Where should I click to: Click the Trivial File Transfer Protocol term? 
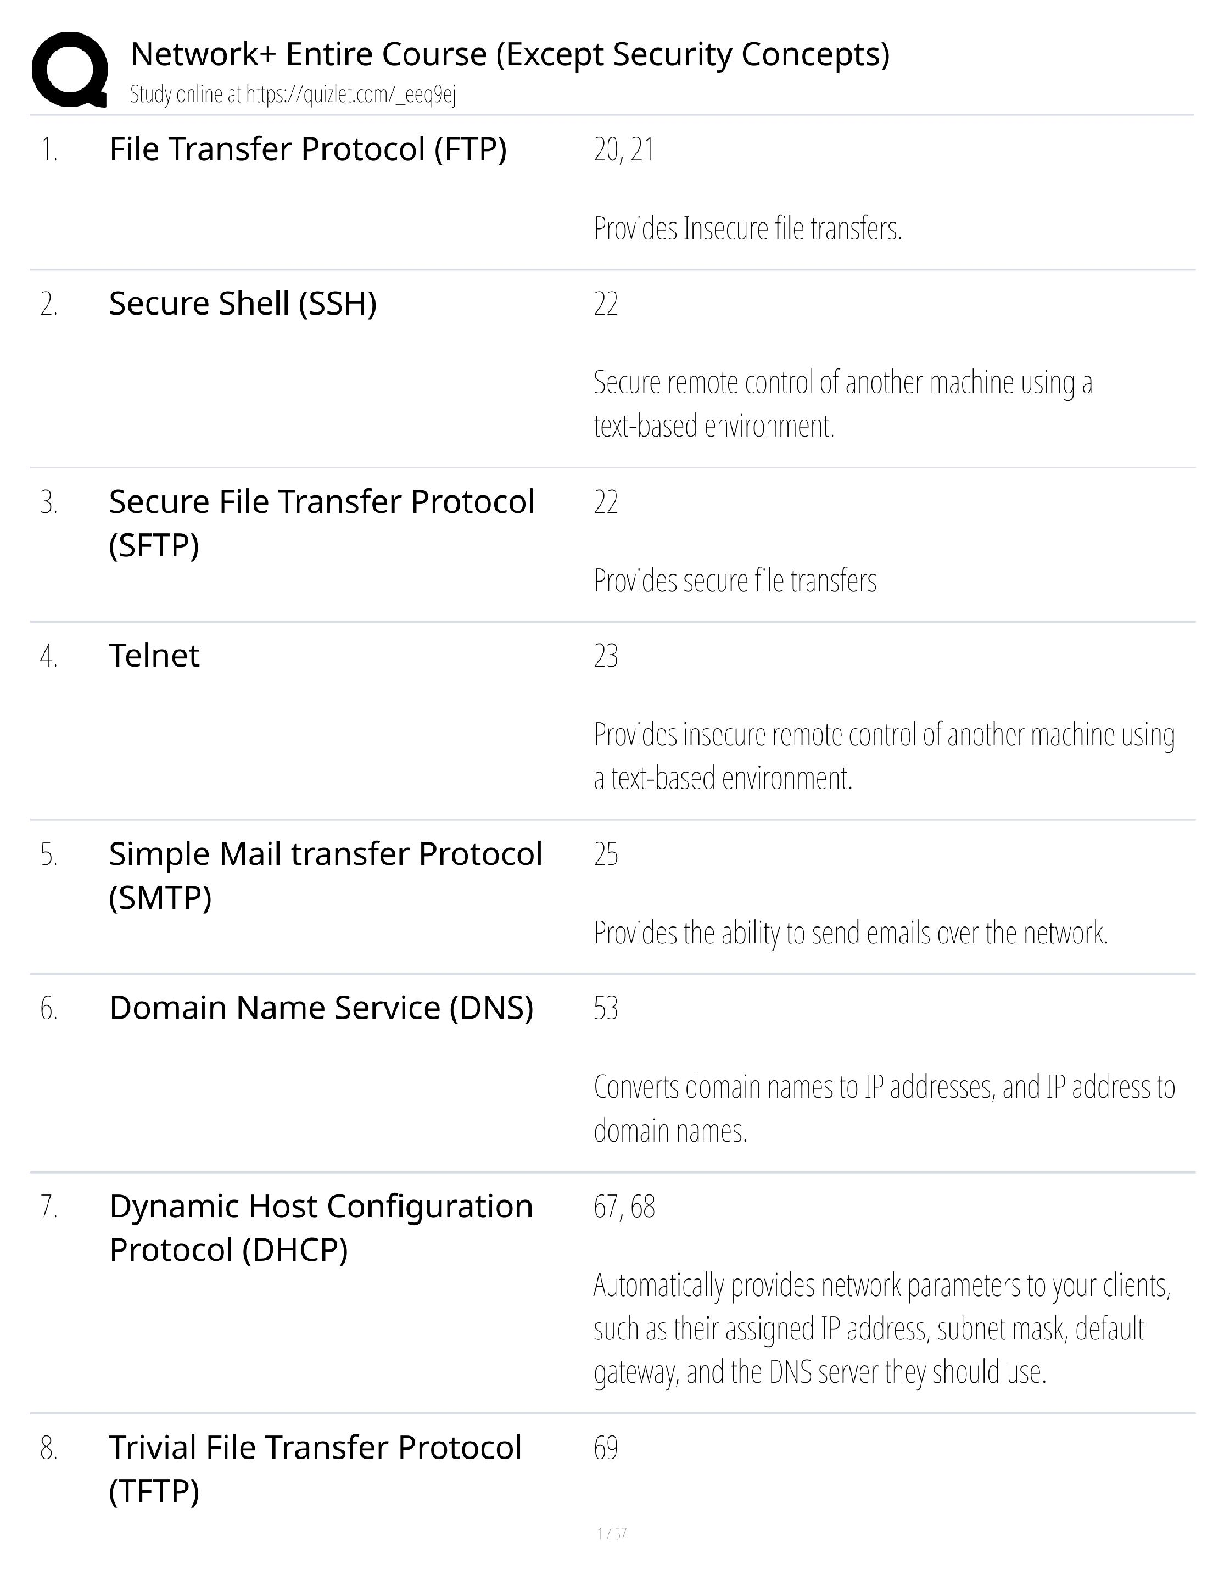tap(315, 1468)
